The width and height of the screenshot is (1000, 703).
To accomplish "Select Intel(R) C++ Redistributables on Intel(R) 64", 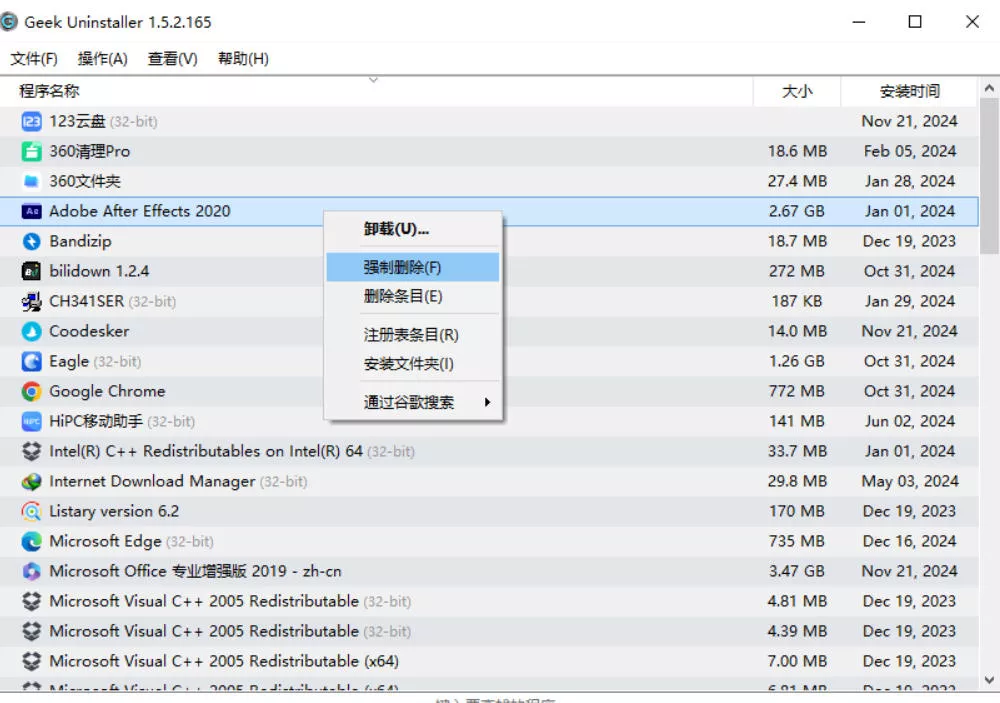I will (x=206, y=451).
